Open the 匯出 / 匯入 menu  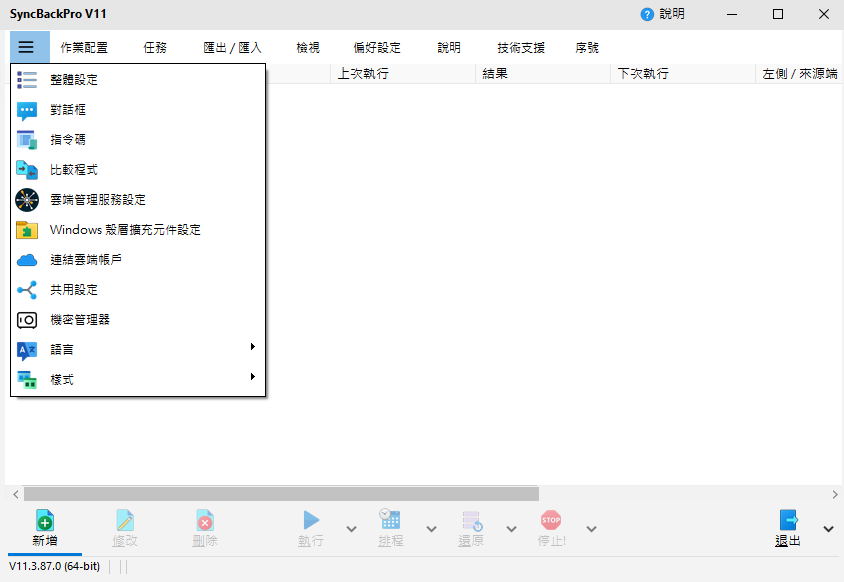coord(233,47)
